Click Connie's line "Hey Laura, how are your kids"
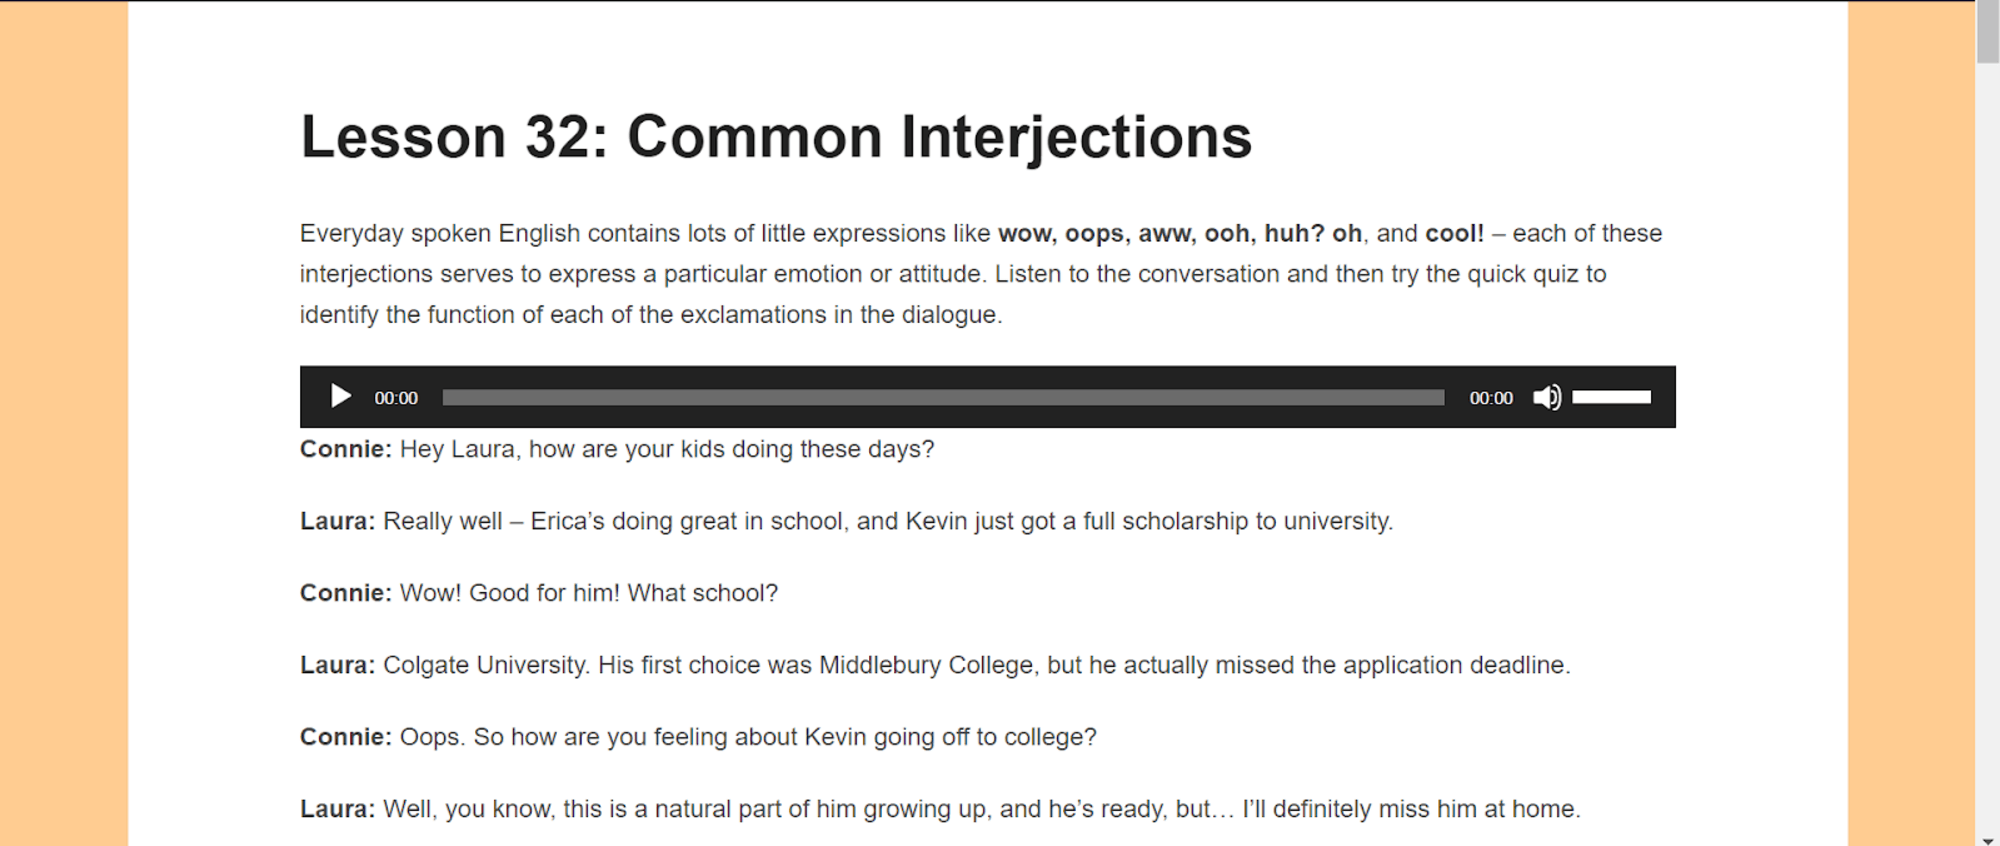The height and width of the screenshot is (846, 2000). pos(617,449)
